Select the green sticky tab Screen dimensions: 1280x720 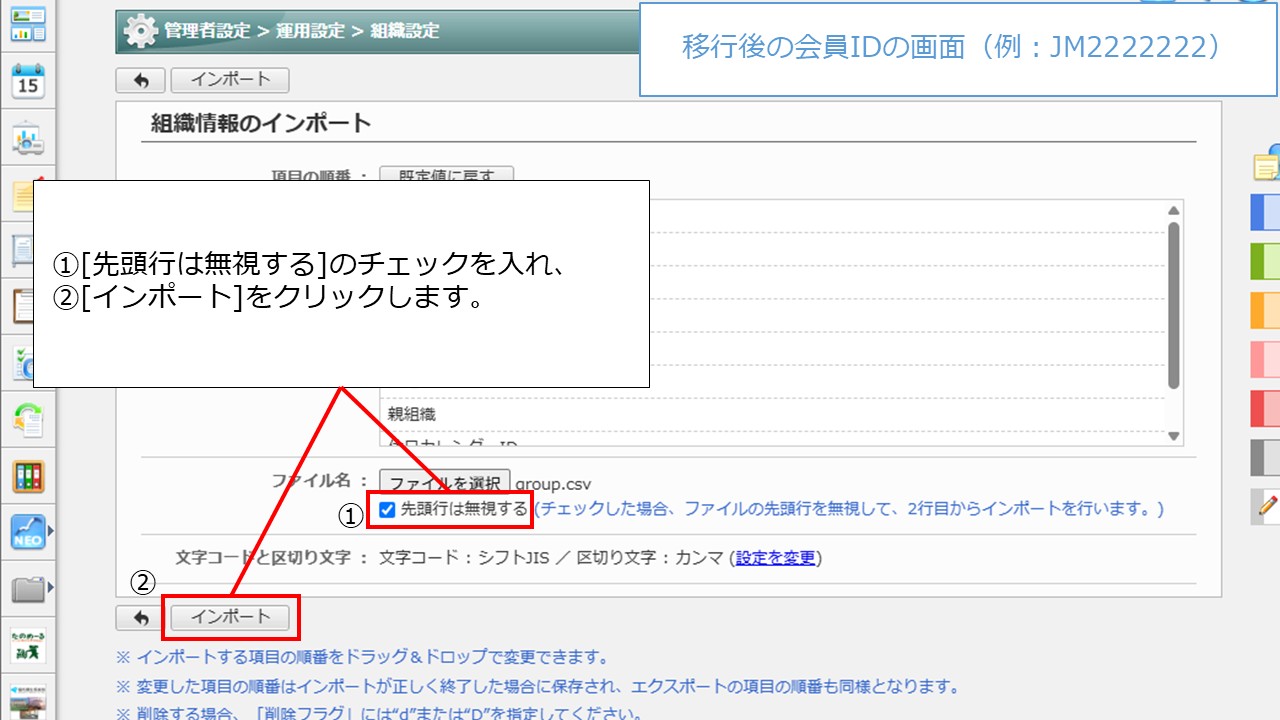(x=1266, y=261)
